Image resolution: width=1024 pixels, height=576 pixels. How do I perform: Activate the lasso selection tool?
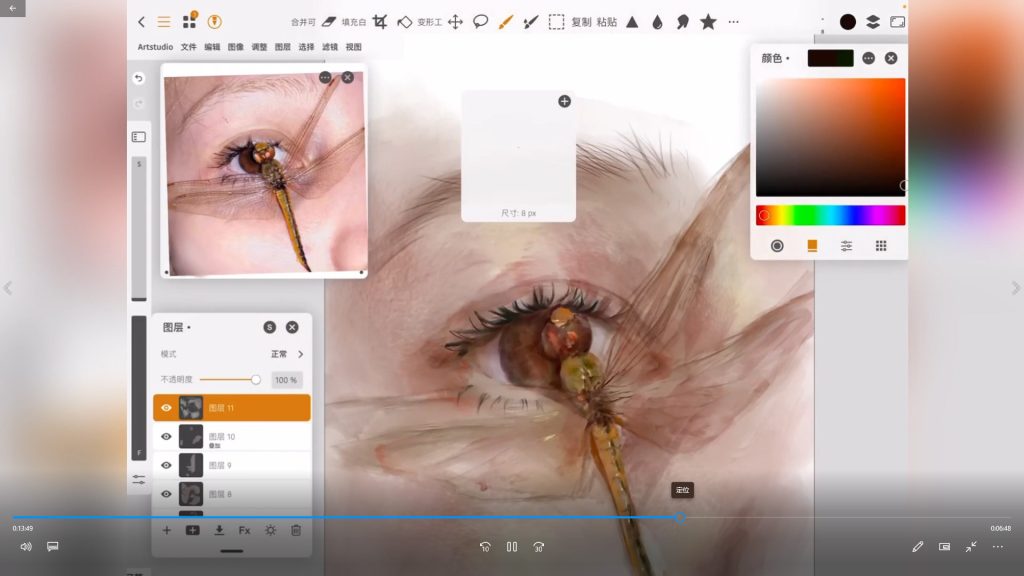tap(480, 22)
